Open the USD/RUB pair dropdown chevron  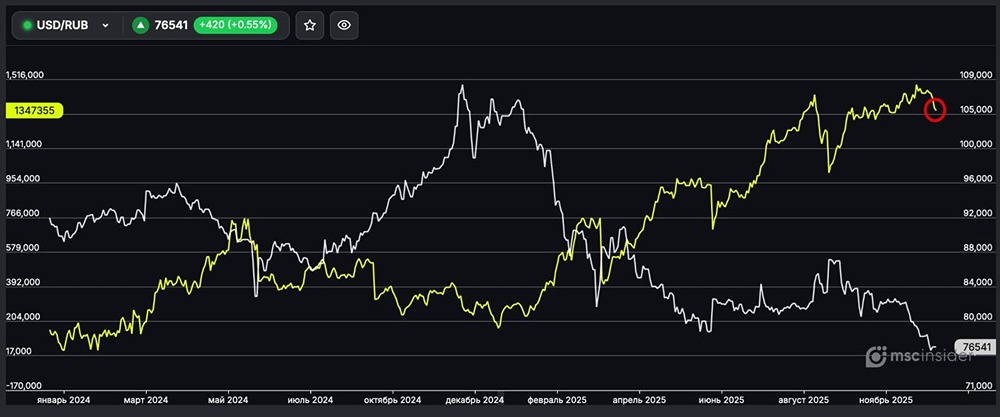pyautogui.click(x=105, y=26)
